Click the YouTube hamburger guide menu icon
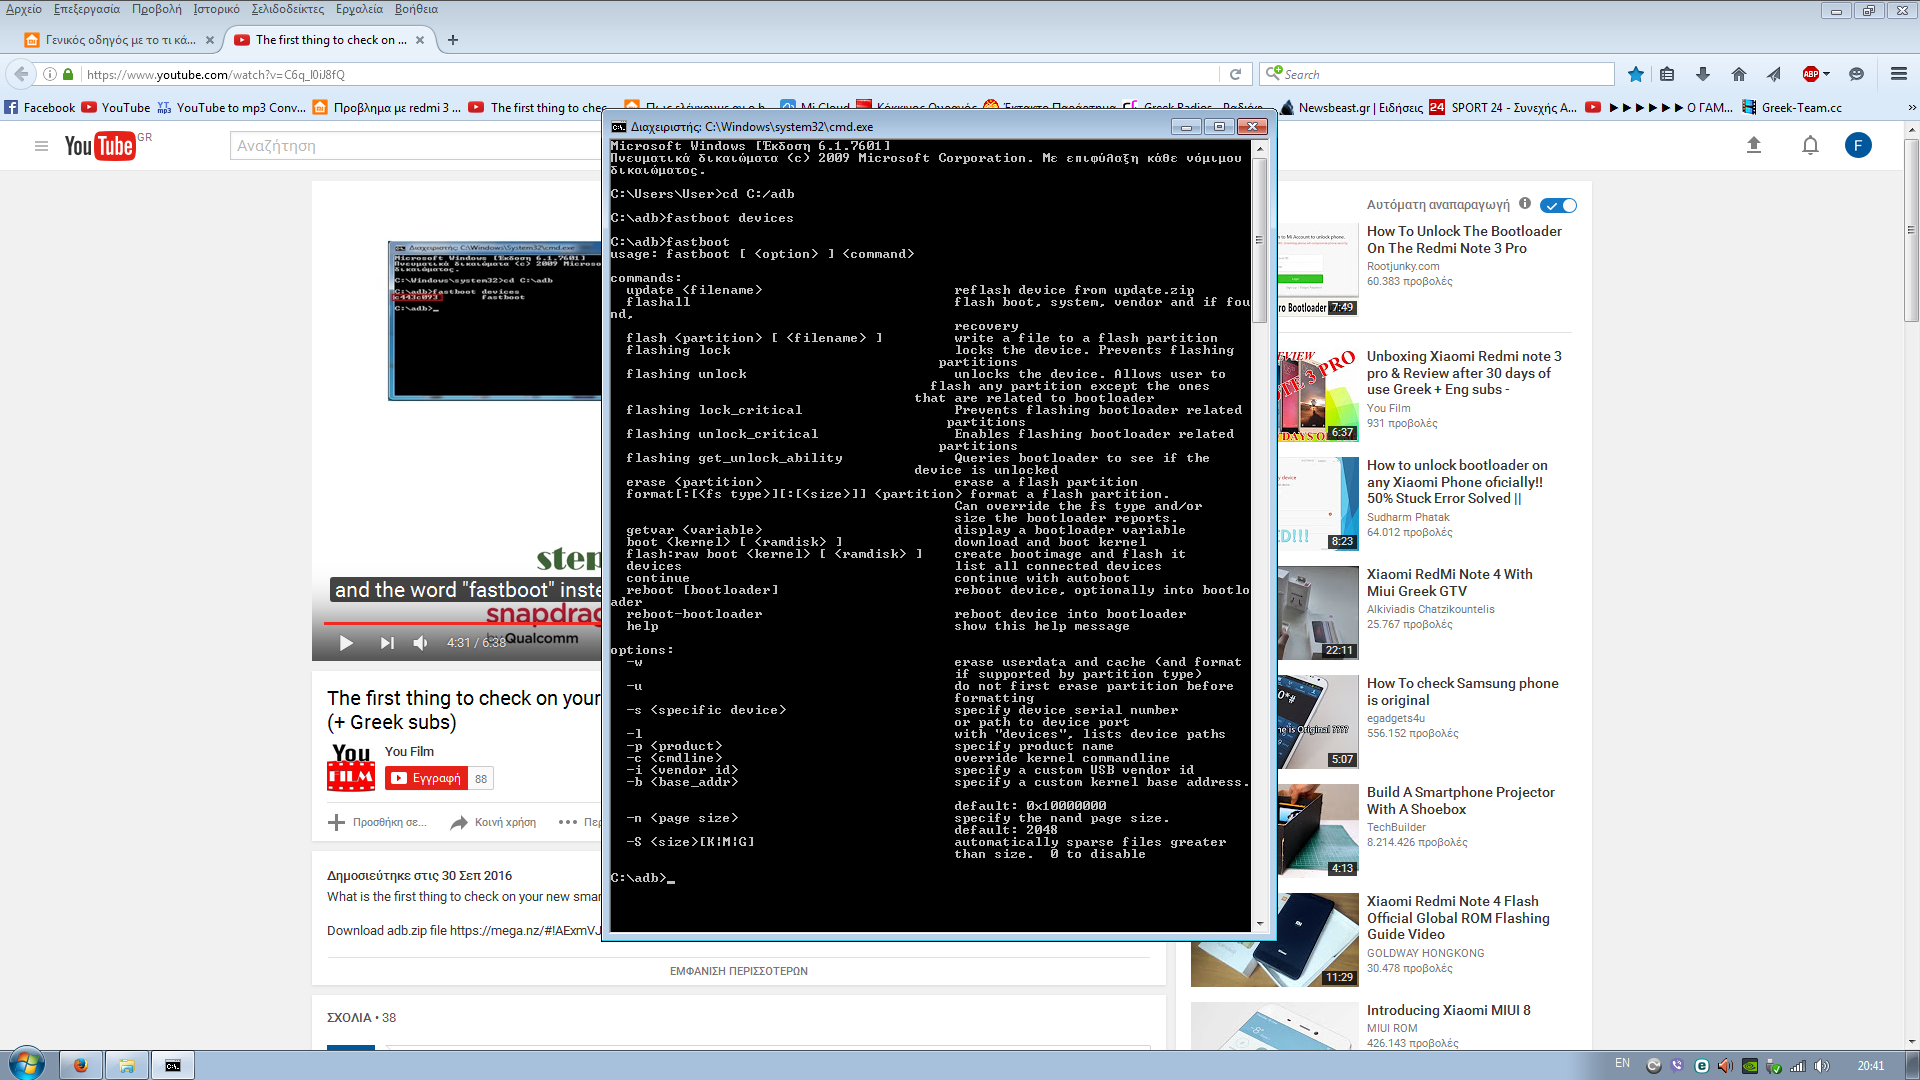Image resolution: width=1920 pixels, height=1080 pixels. [x=41, y=146]
